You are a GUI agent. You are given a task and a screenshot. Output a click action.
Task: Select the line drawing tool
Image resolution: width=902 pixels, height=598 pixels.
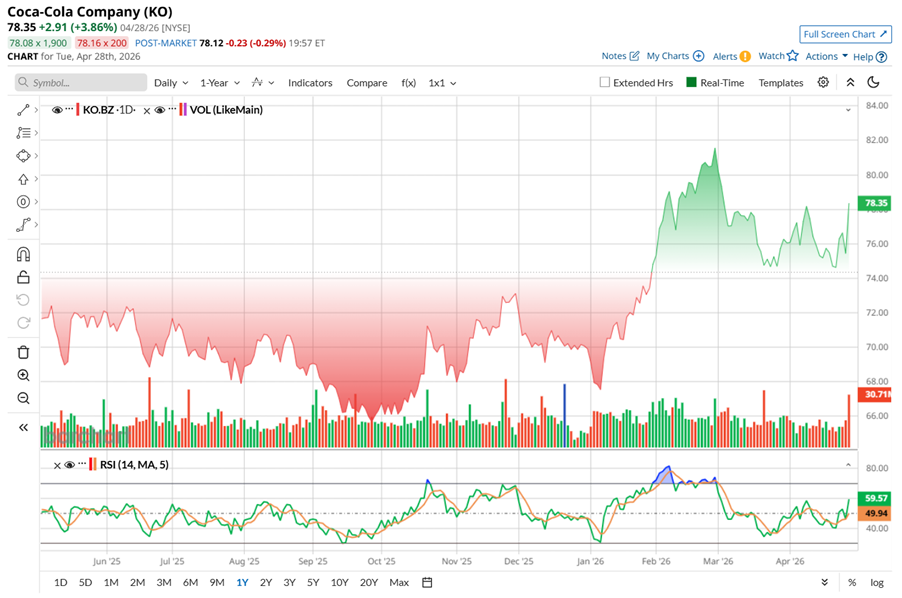[23, 110]
